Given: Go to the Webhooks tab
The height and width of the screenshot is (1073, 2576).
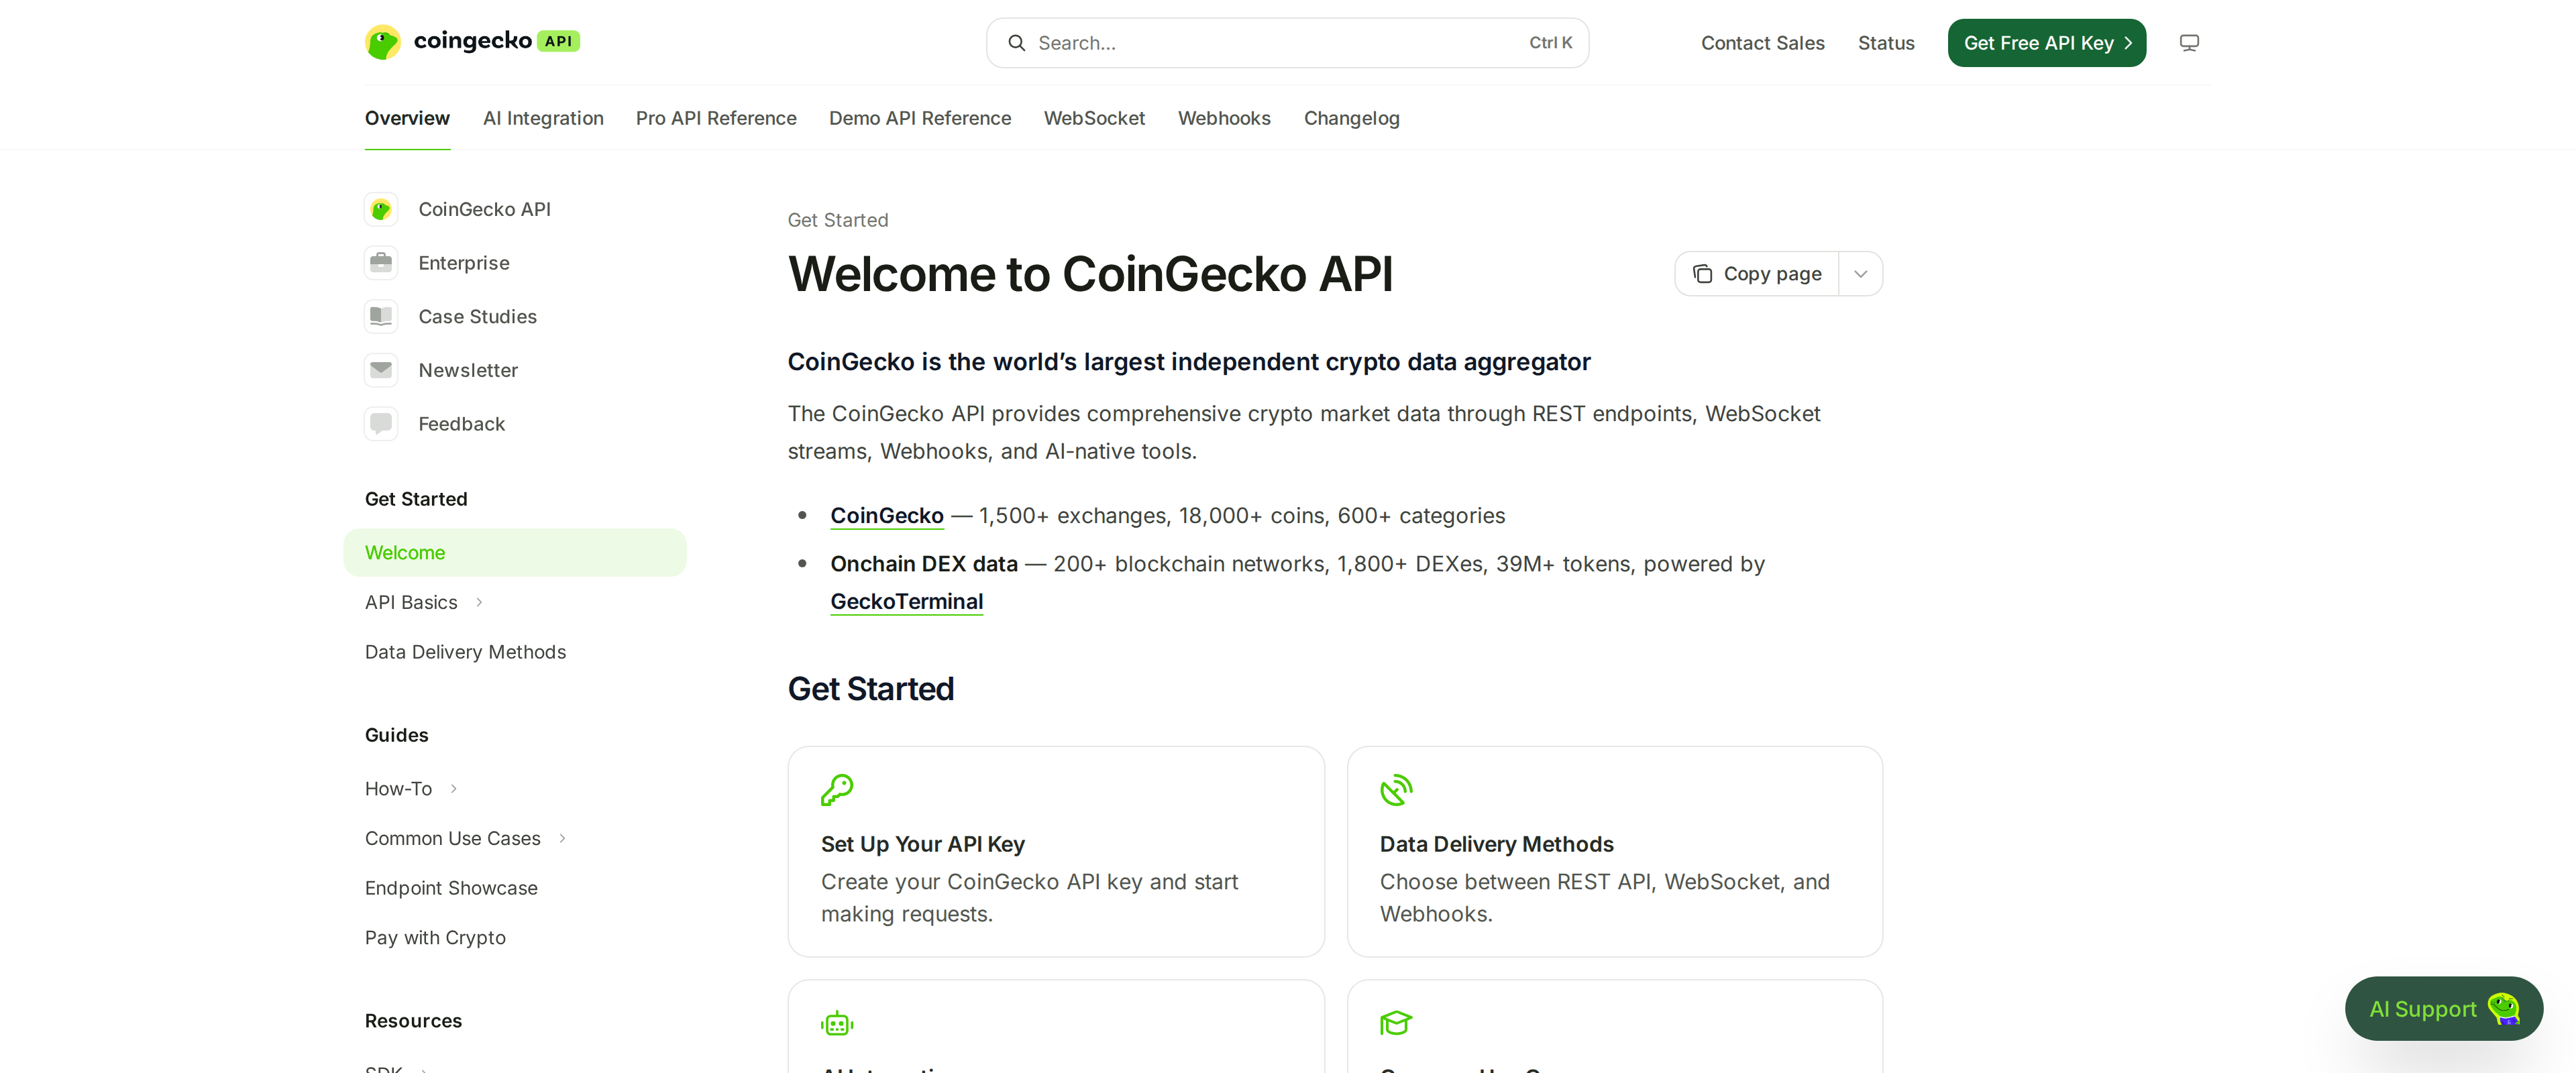Looking at the screenshot, I should tap(1224, 118).
